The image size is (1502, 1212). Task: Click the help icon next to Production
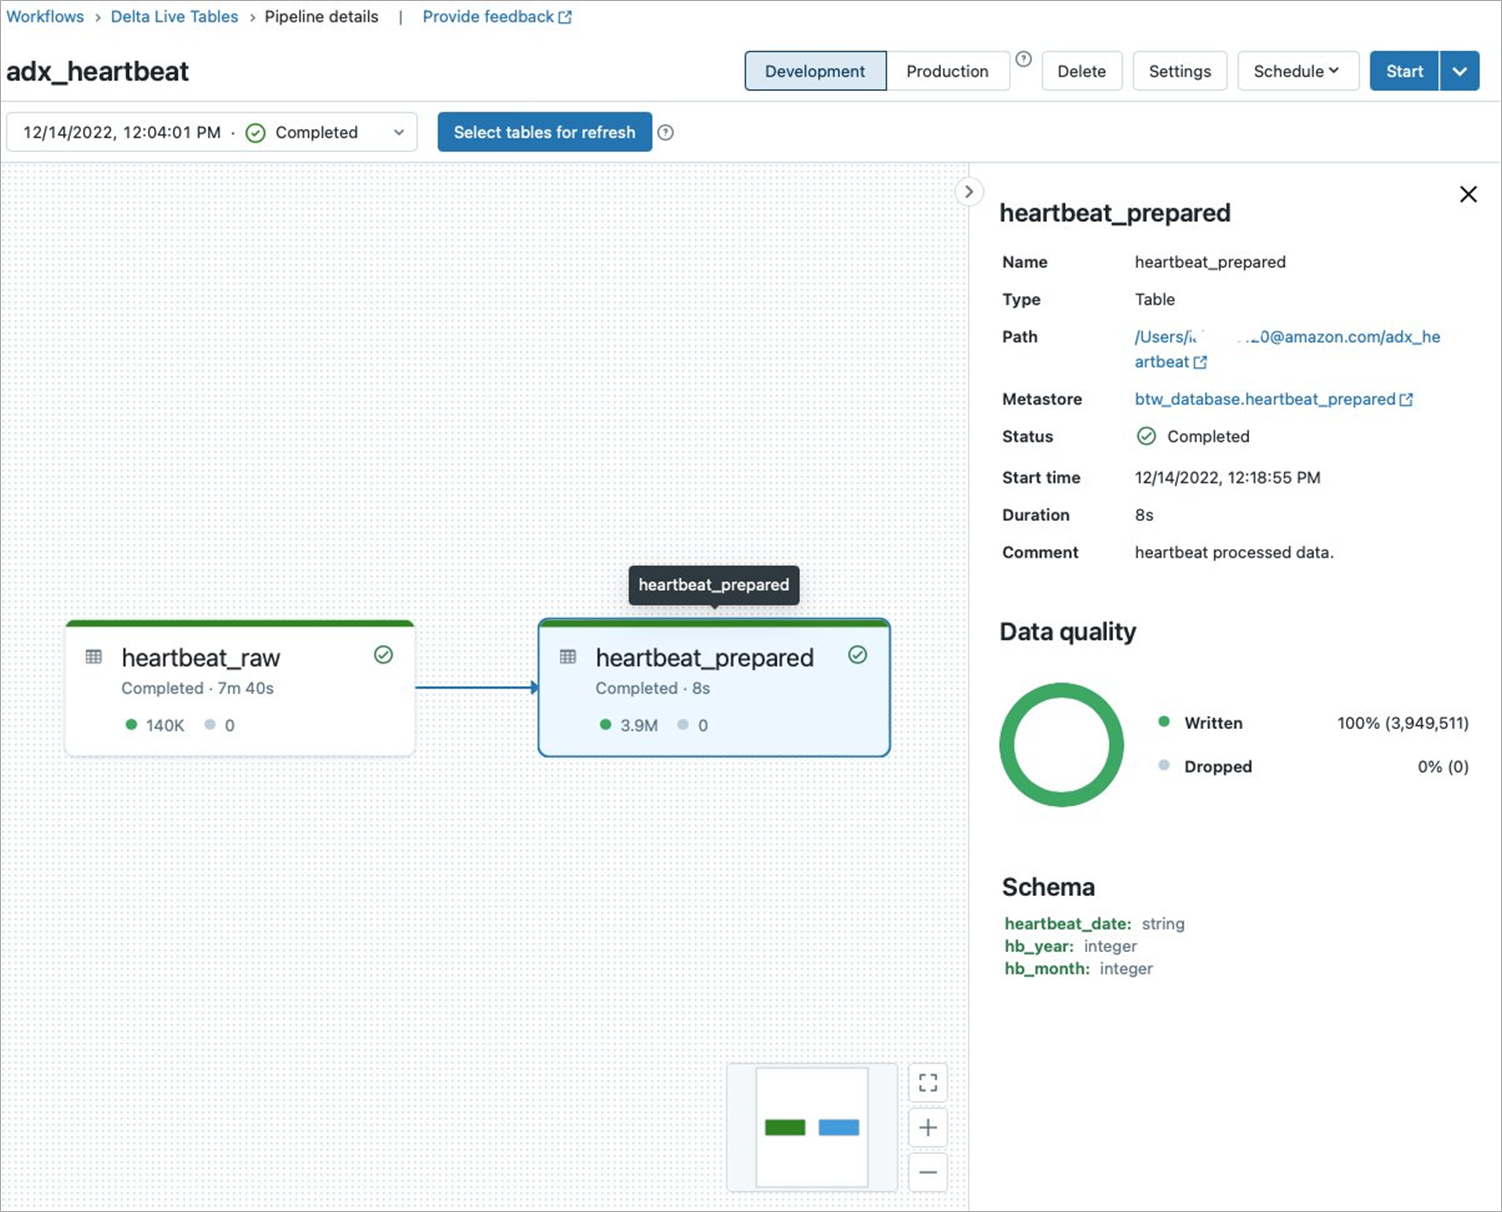1023,59
